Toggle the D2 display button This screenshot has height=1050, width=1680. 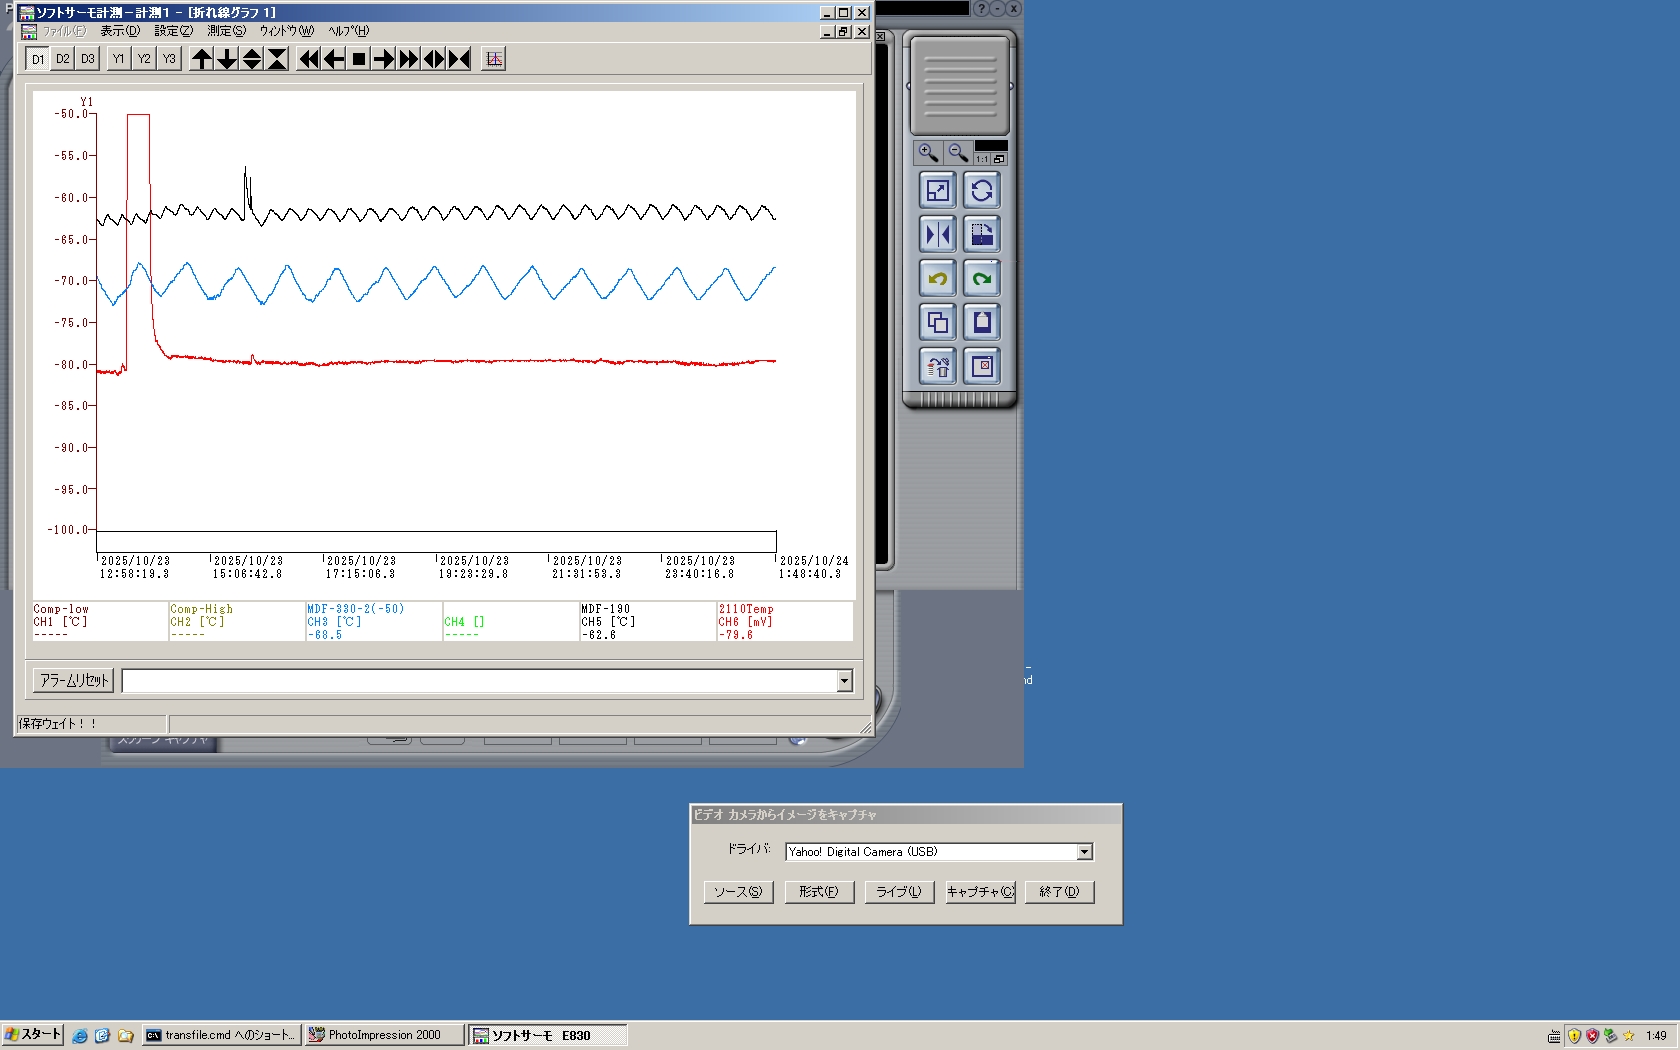(63, 59)
